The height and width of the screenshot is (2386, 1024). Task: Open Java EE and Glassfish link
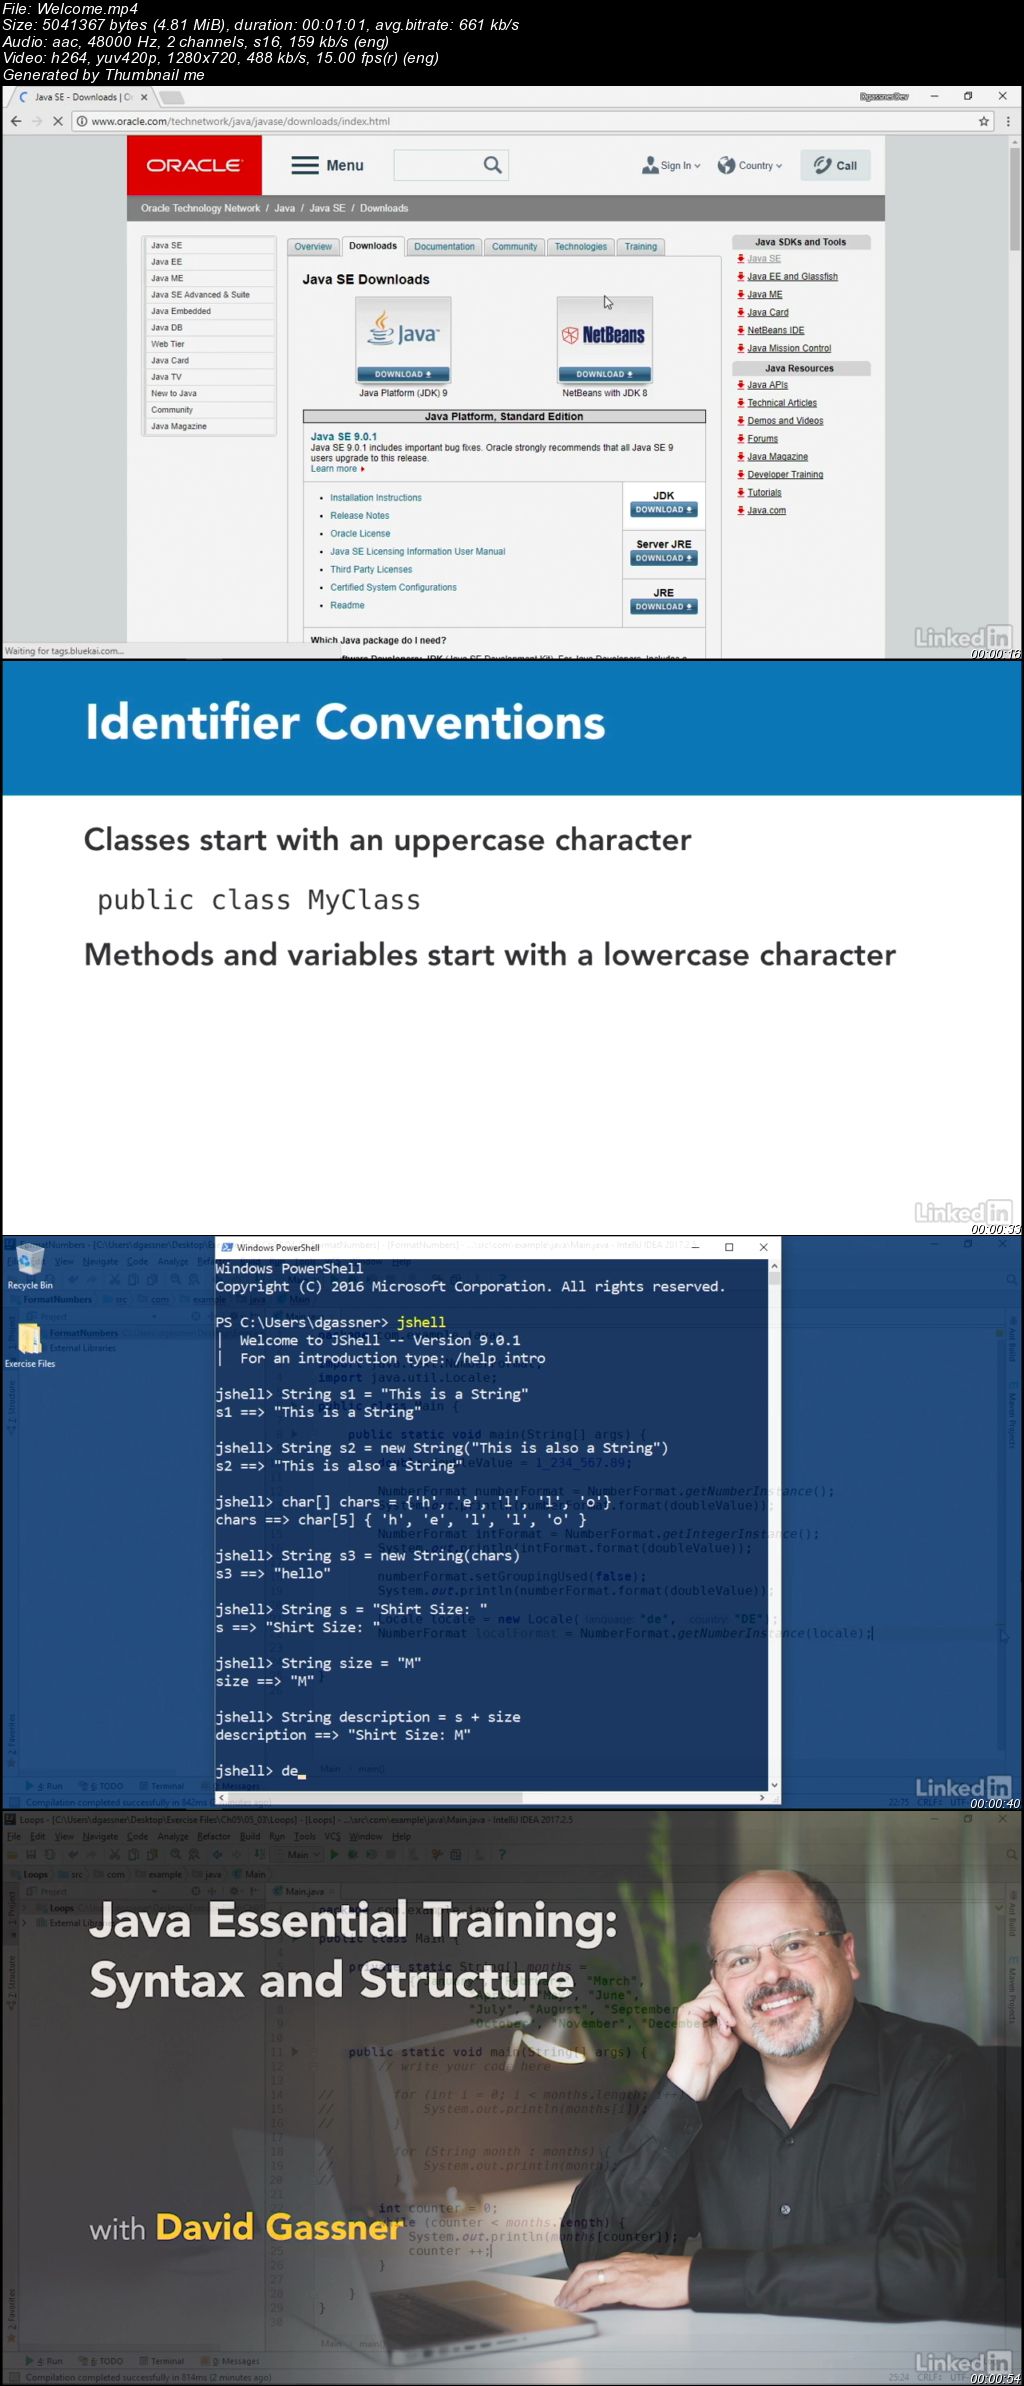(x=792, y=277)
